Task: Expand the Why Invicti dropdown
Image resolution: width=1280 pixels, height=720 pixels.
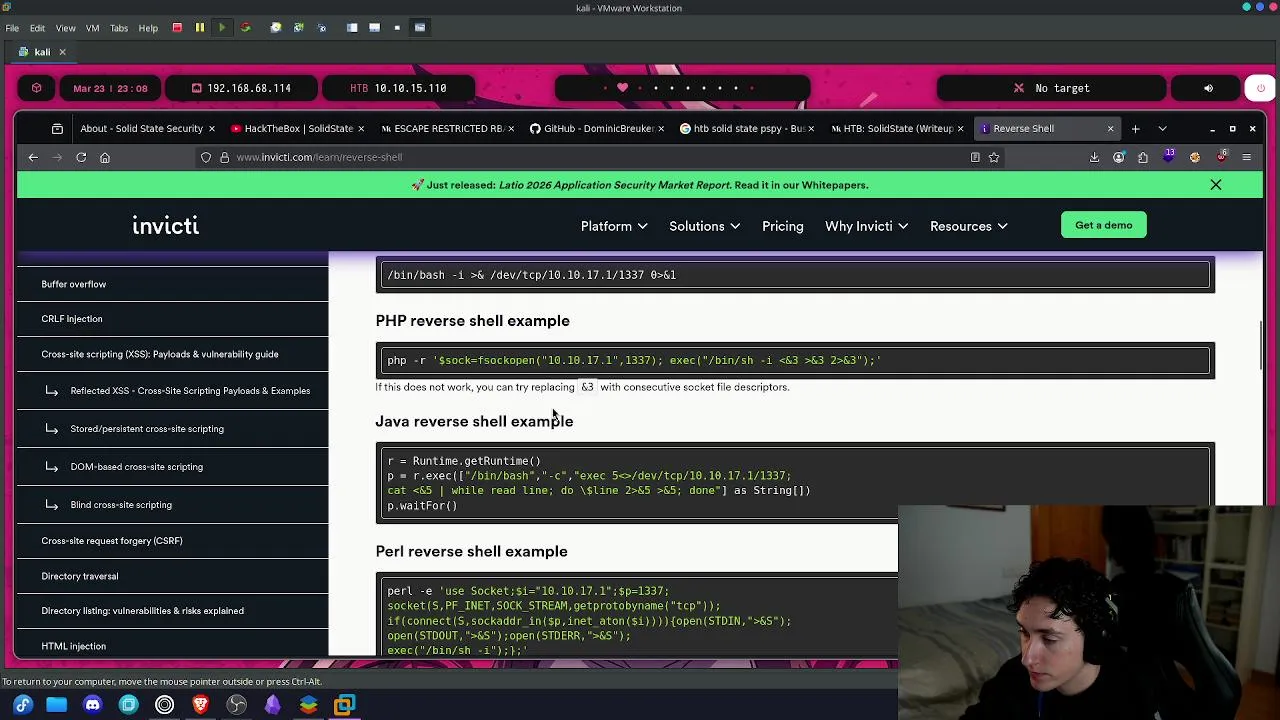Action: pos(867,226)
